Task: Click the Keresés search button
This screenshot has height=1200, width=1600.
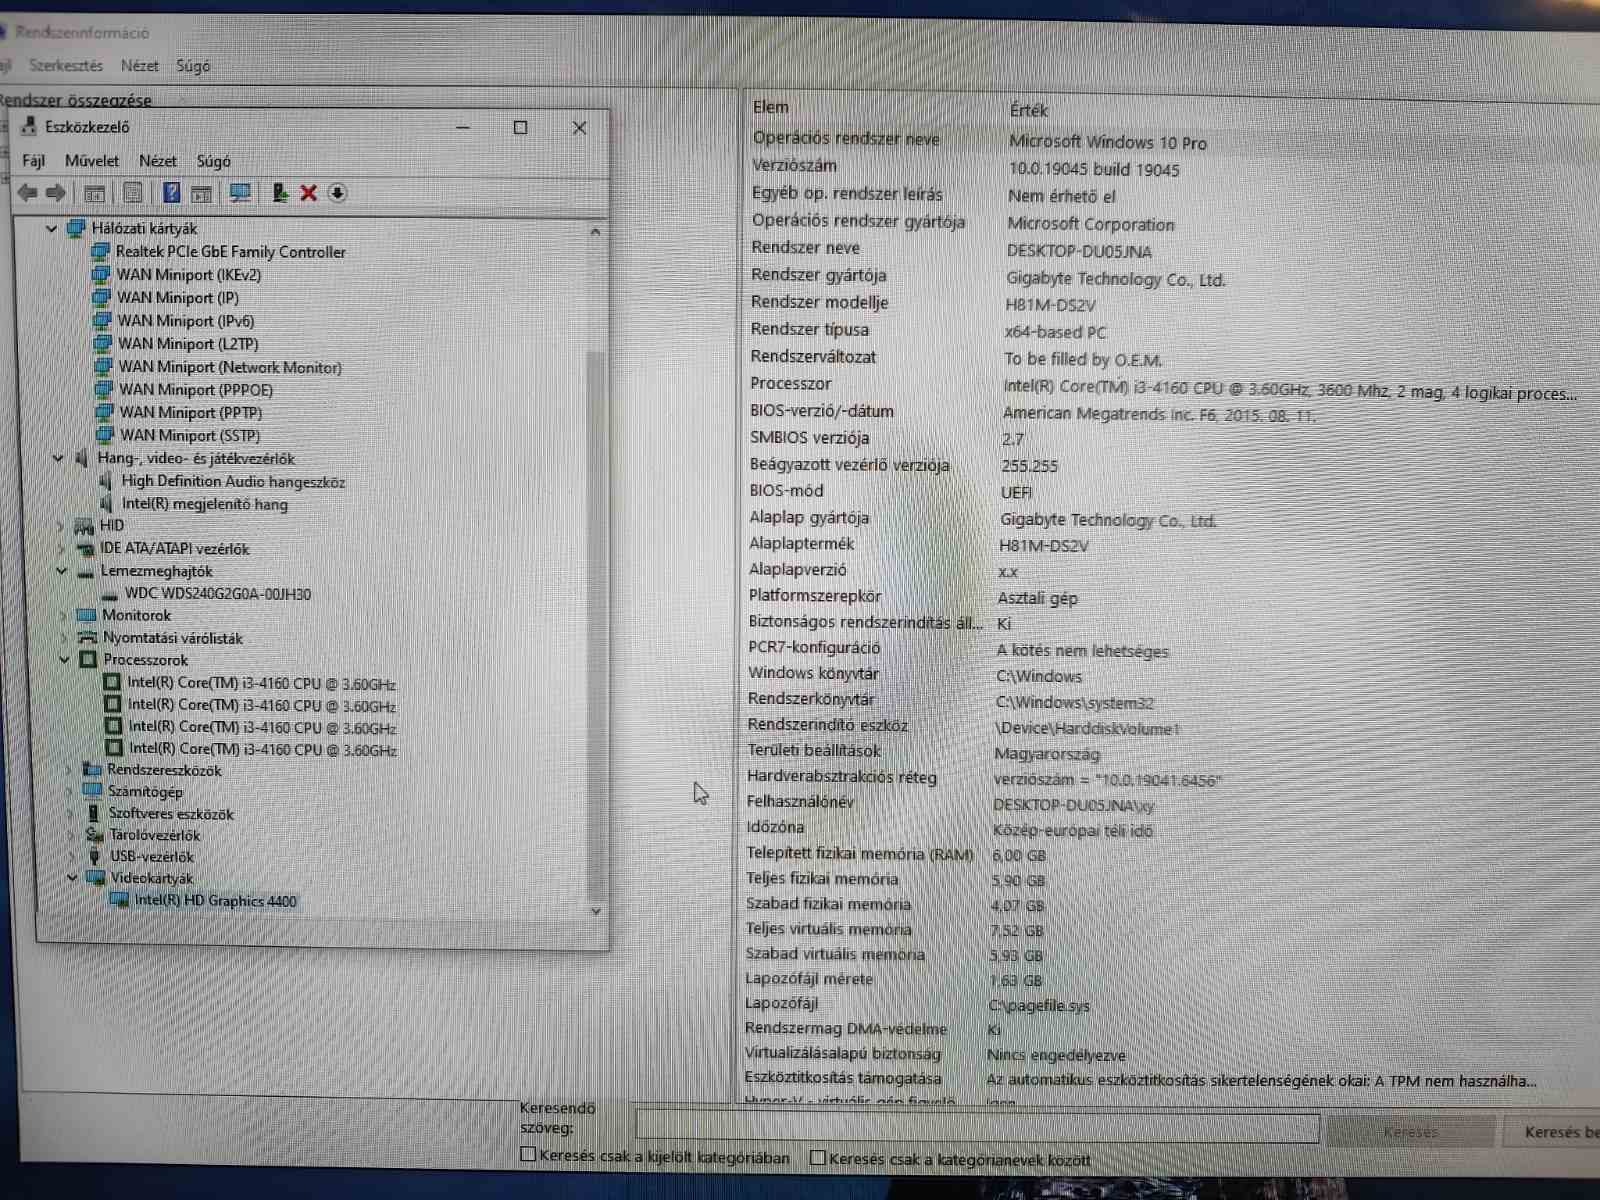Action: coord(1410,1132)
